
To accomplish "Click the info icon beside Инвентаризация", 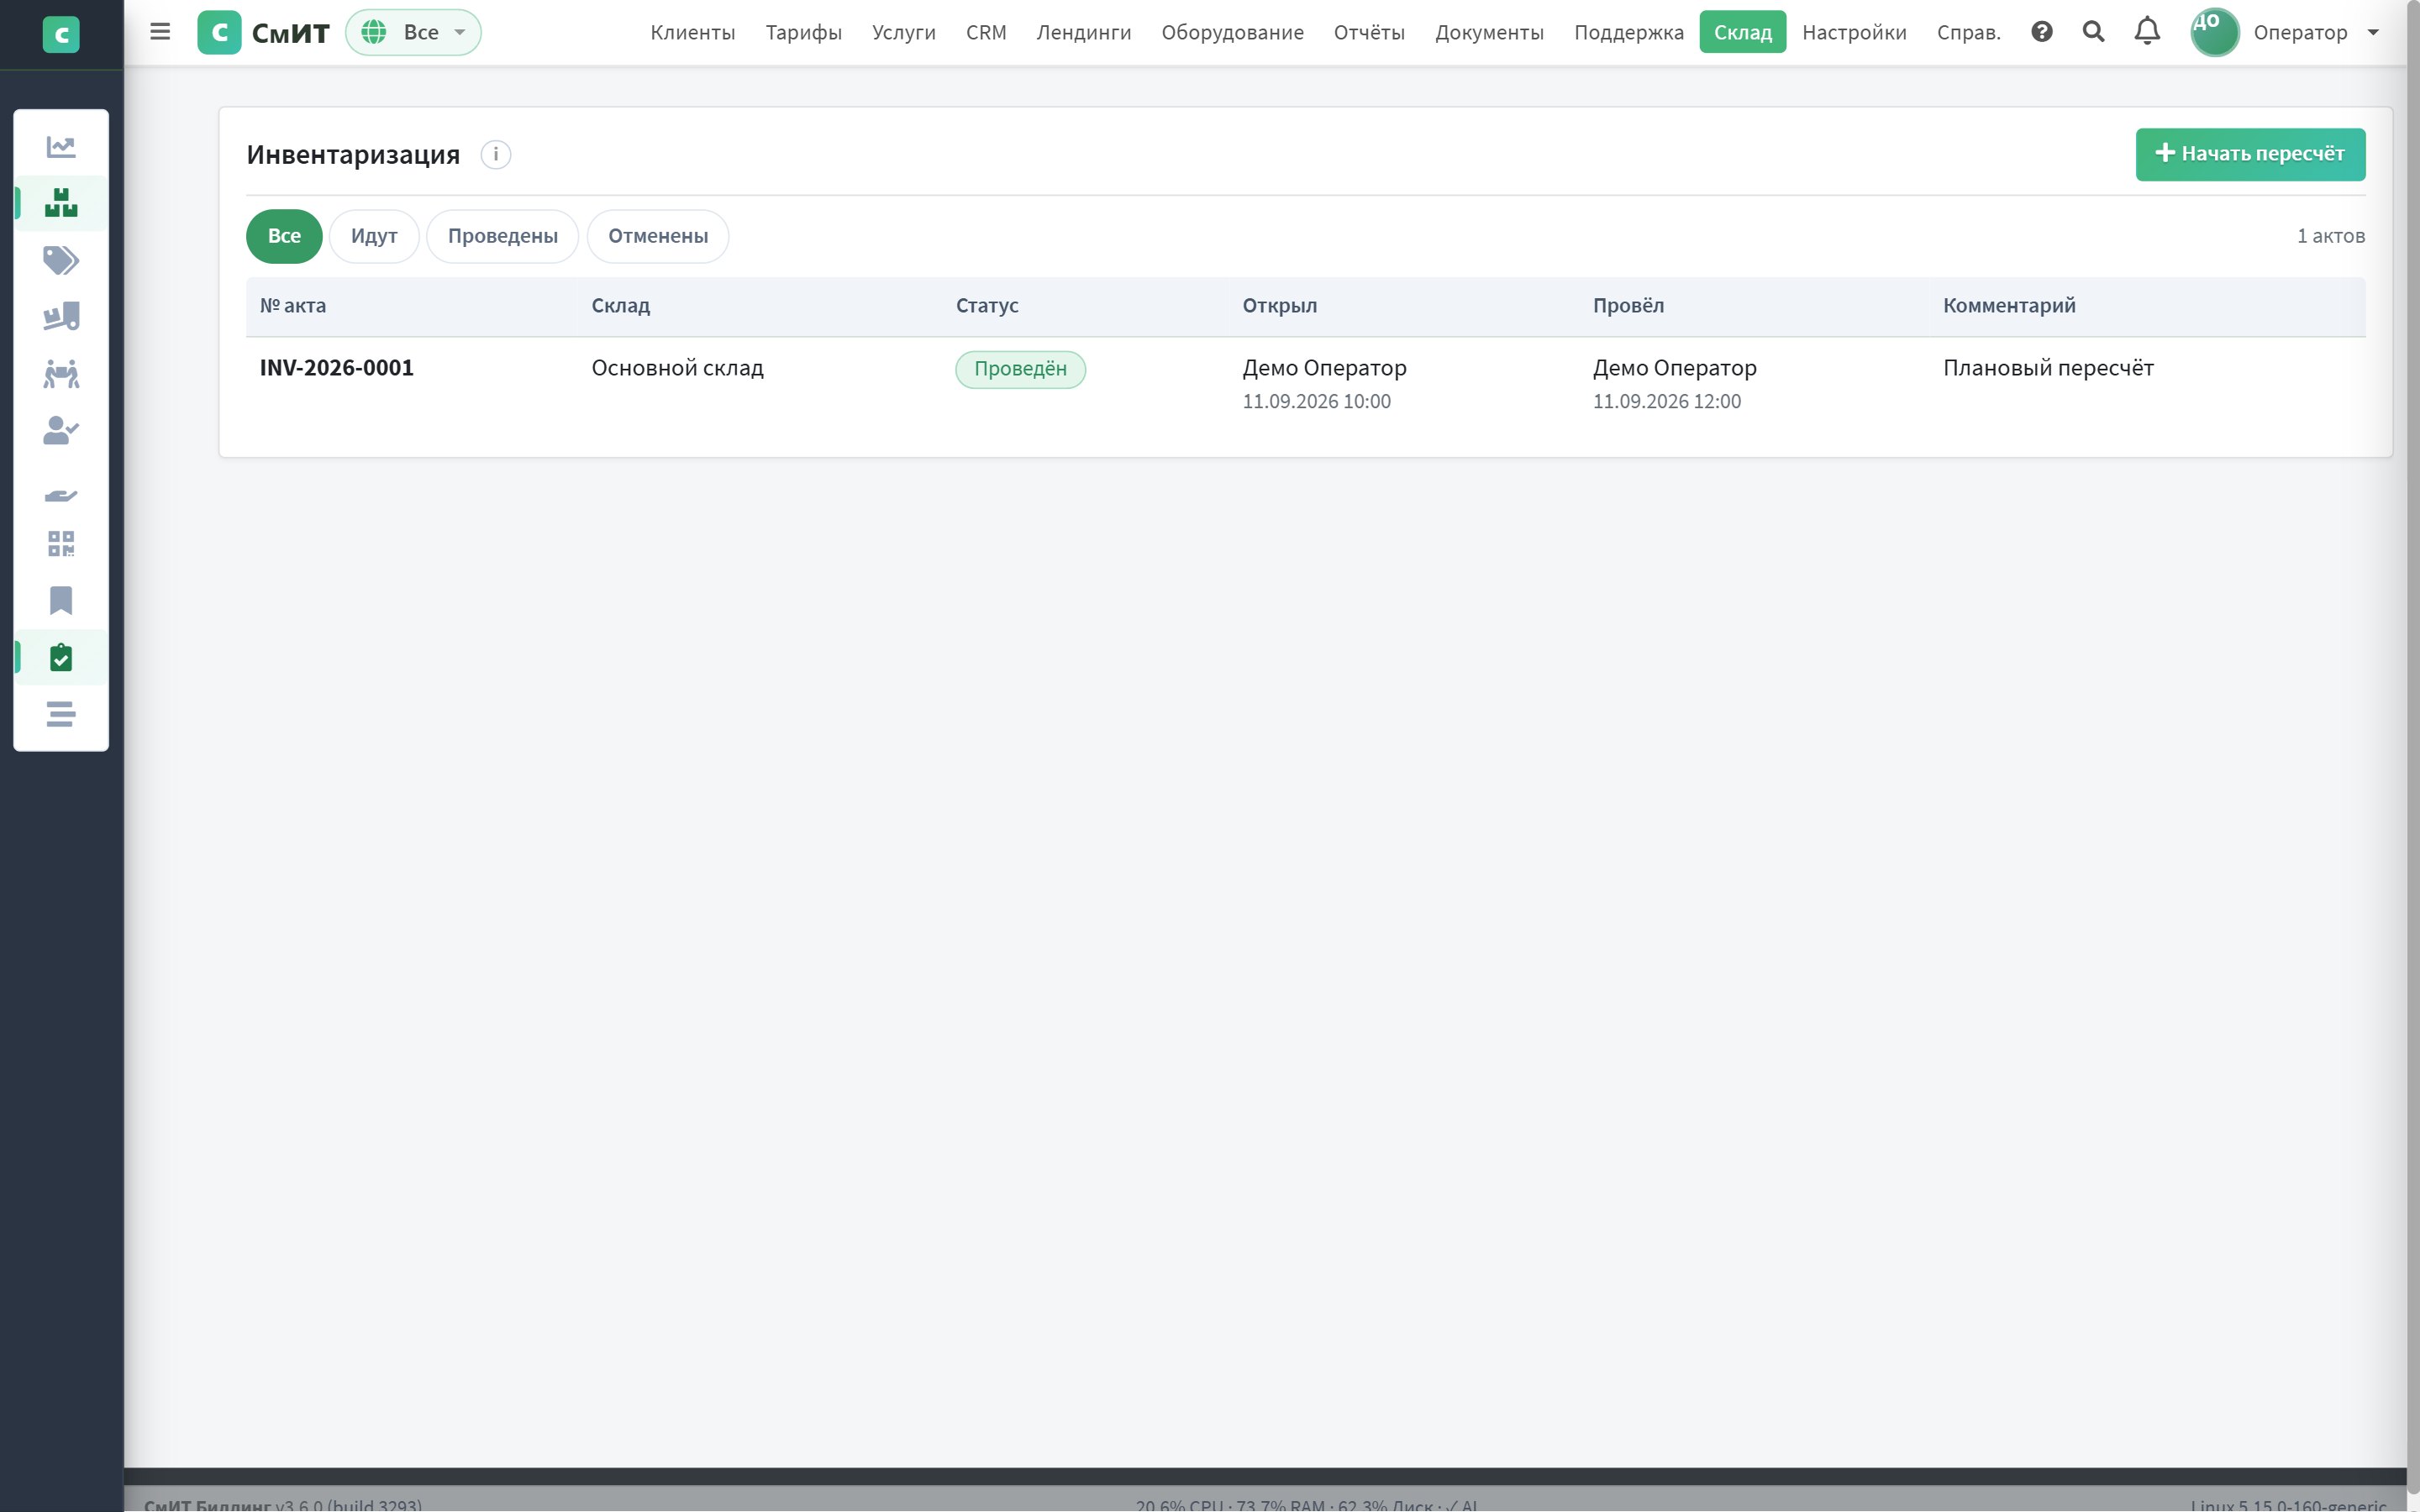I will (496, 155).
